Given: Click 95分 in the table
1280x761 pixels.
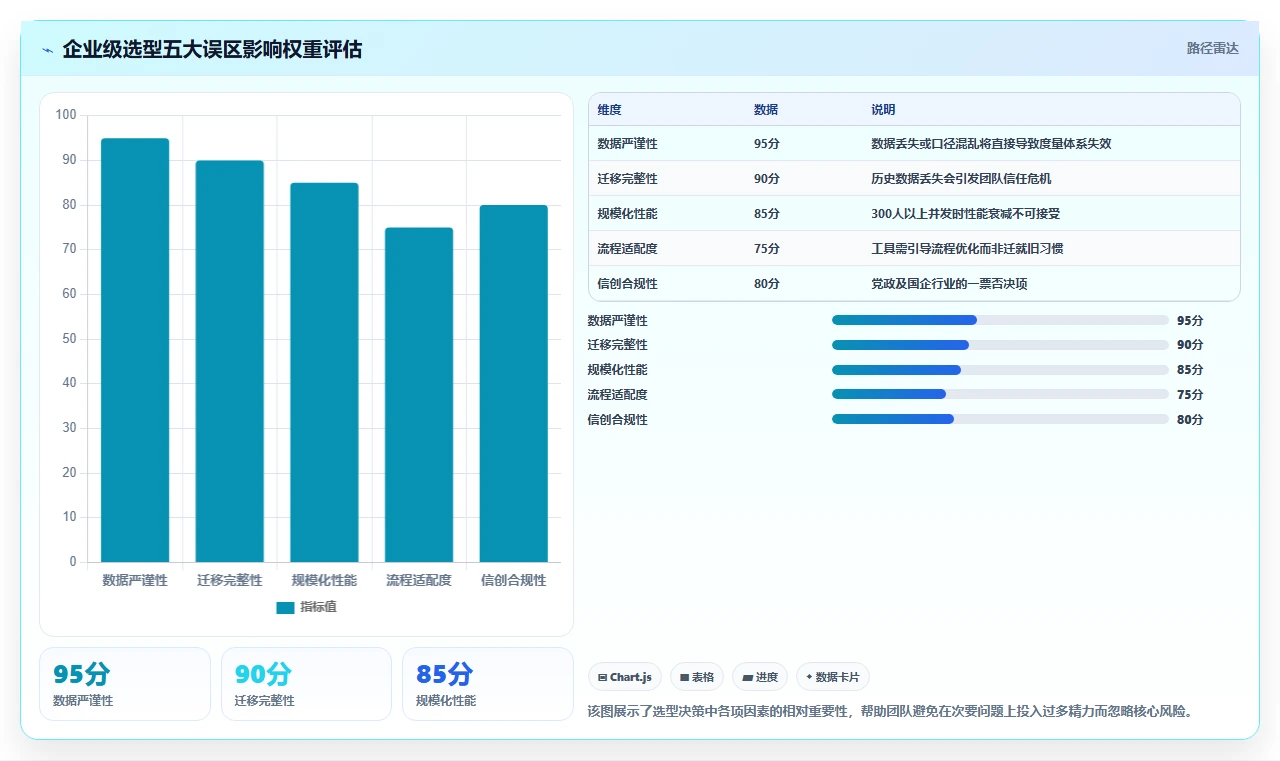Looking at the screenshot, I should point(767,144).
